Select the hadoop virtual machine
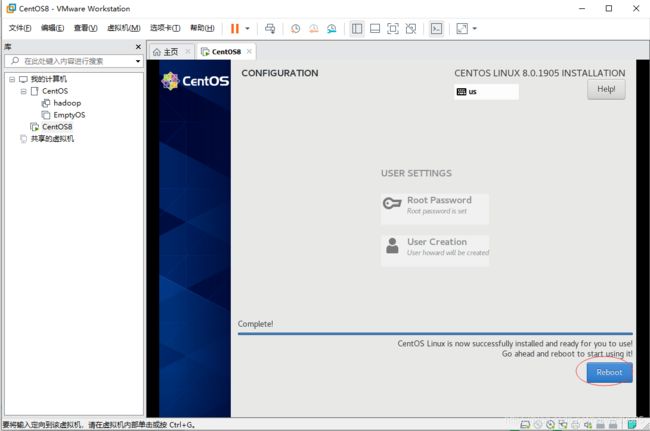This screenshot has height=431, width=650. point(67,103)
